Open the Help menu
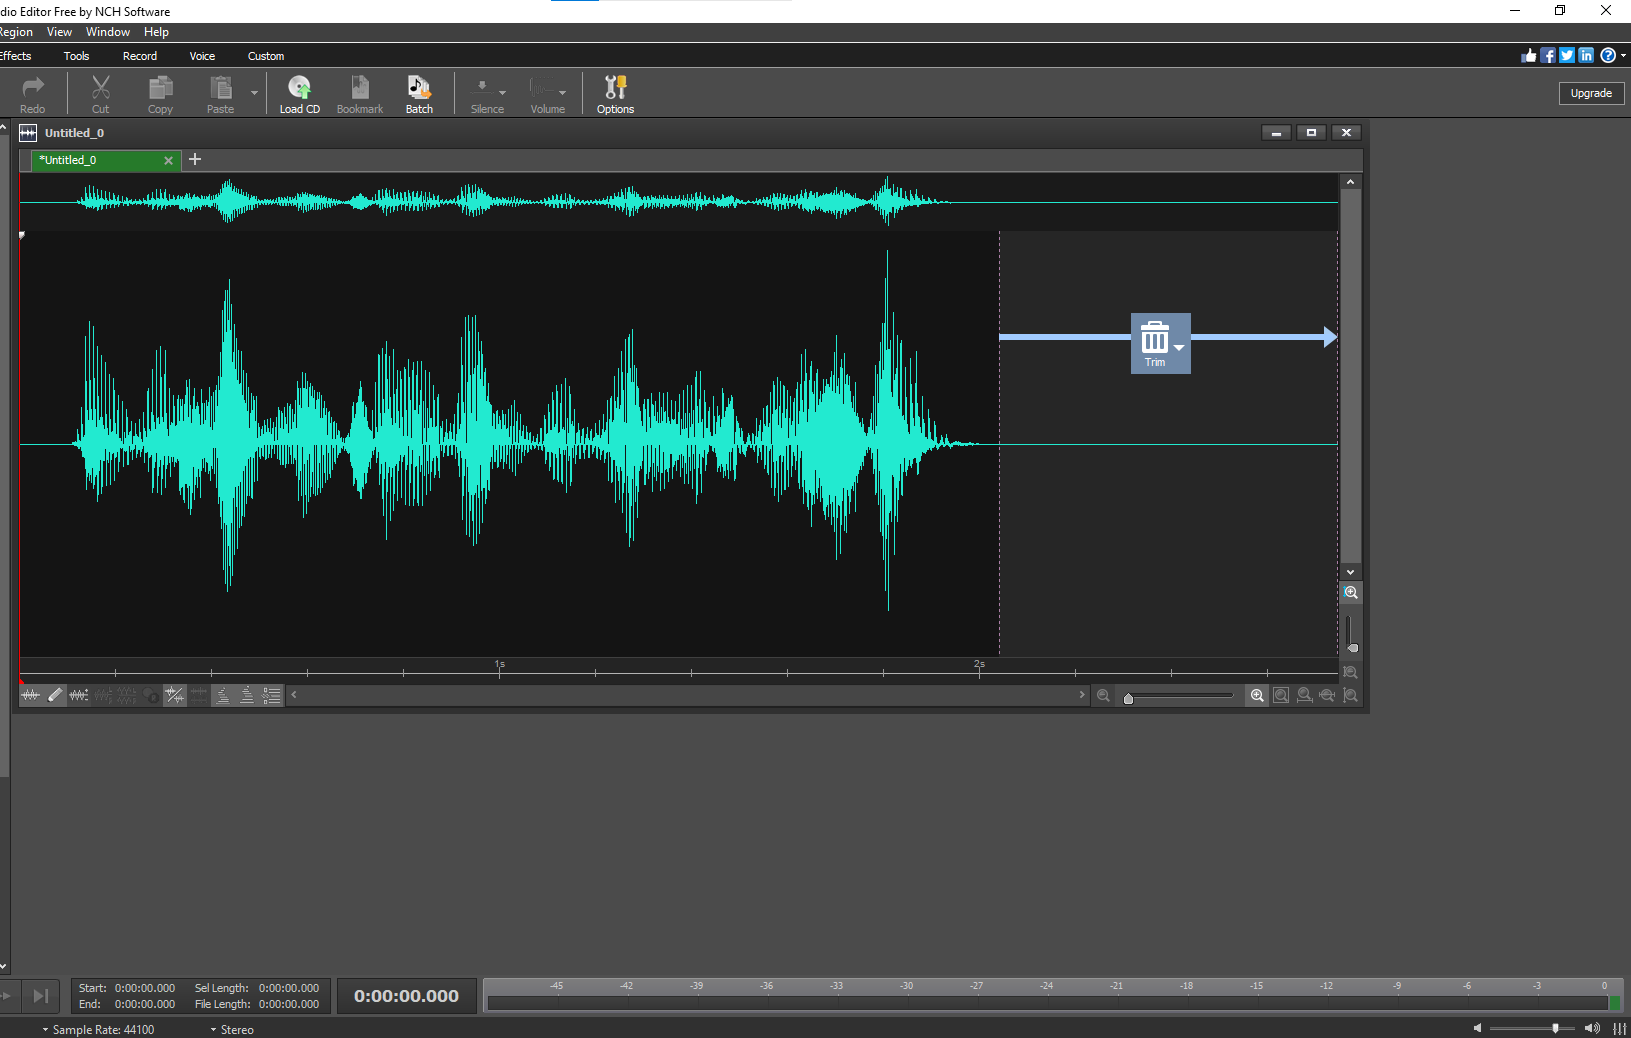The image size is (1631, 1038). point(156,32)
